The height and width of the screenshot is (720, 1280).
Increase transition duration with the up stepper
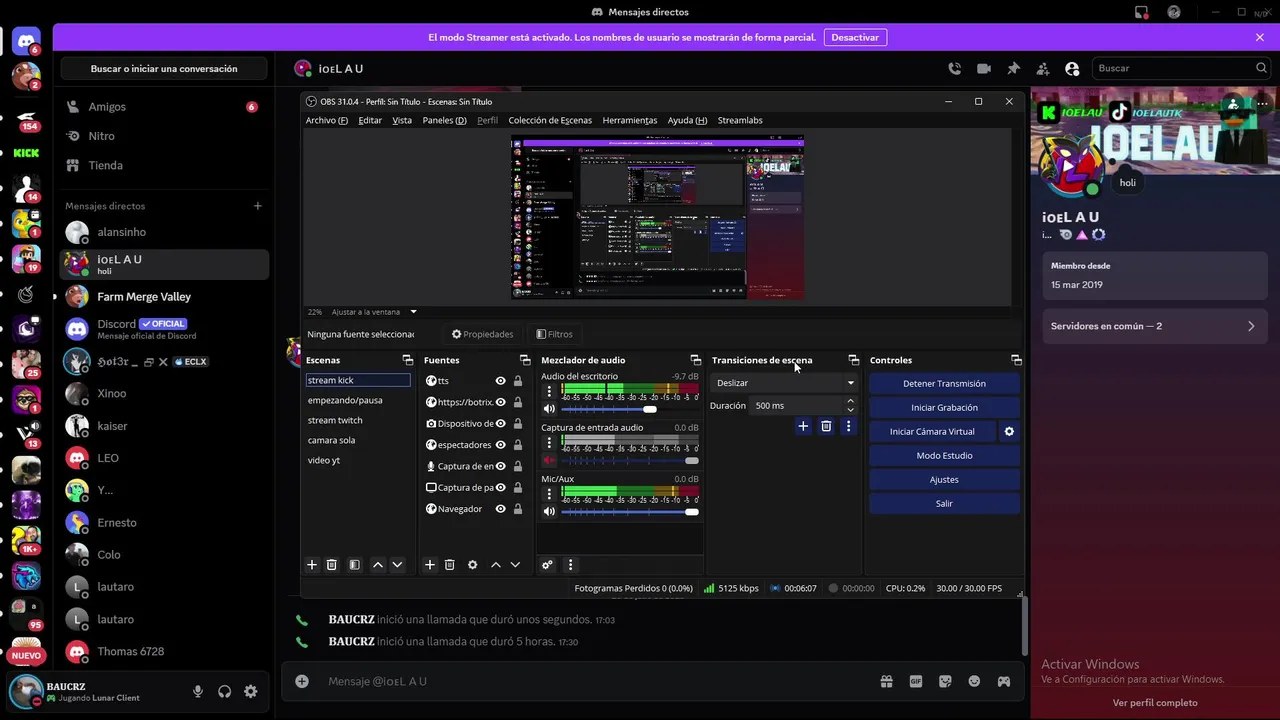pyautogui.click(x=850, y=401)
